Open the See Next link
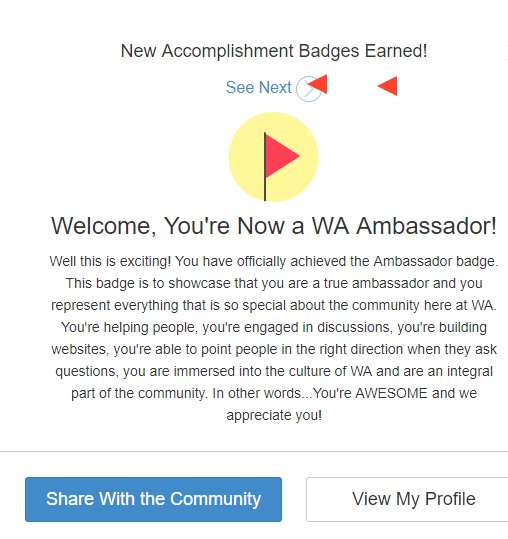 [258, 87]
